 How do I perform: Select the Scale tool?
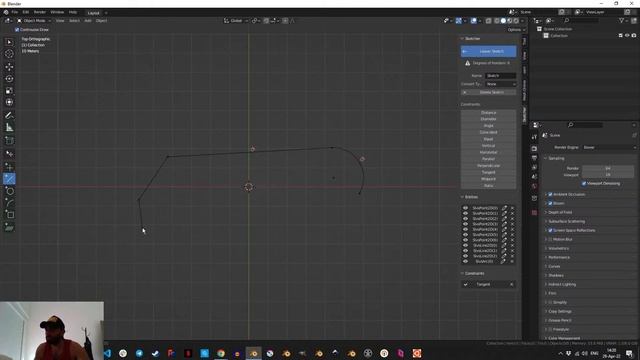click(9, 91)
